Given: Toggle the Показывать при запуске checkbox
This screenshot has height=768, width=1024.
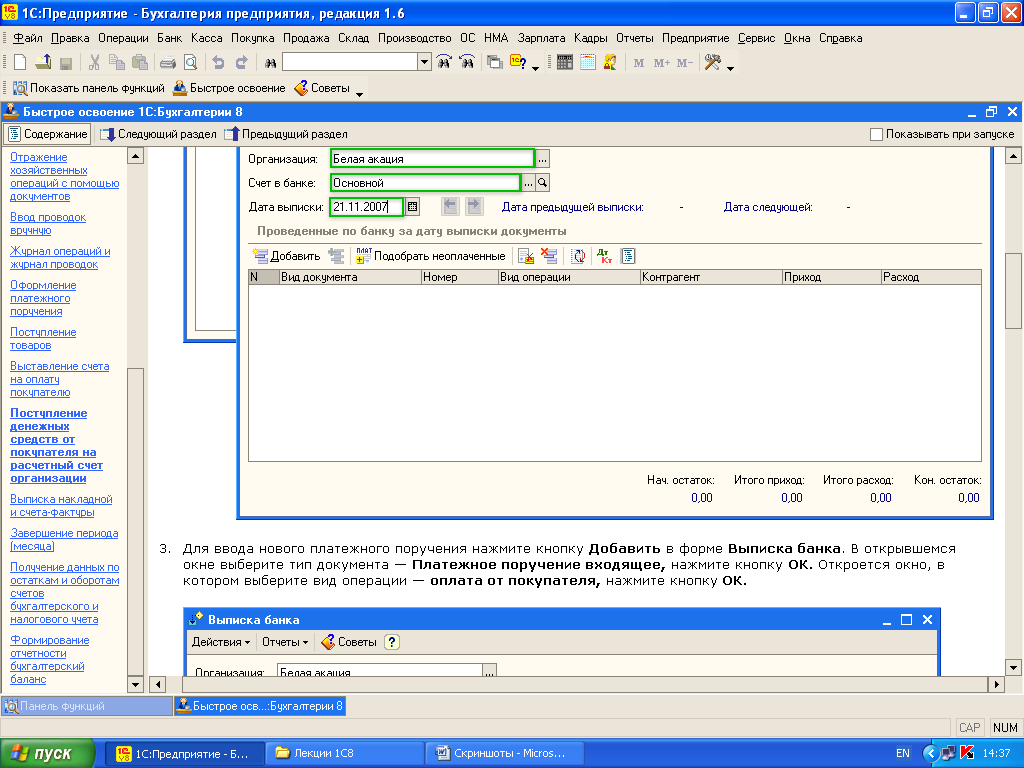Looking at the screenshot, I should click(x=876, y=135).
